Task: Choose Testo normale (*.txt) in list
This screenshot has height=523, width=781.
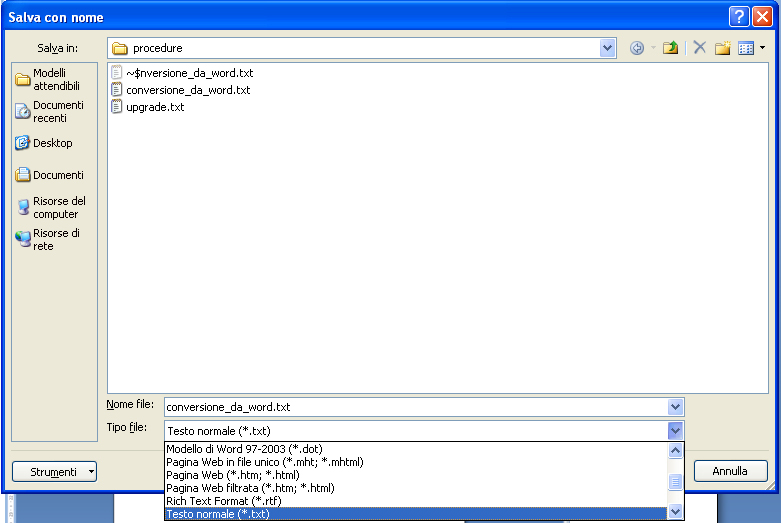Action: 416,514
